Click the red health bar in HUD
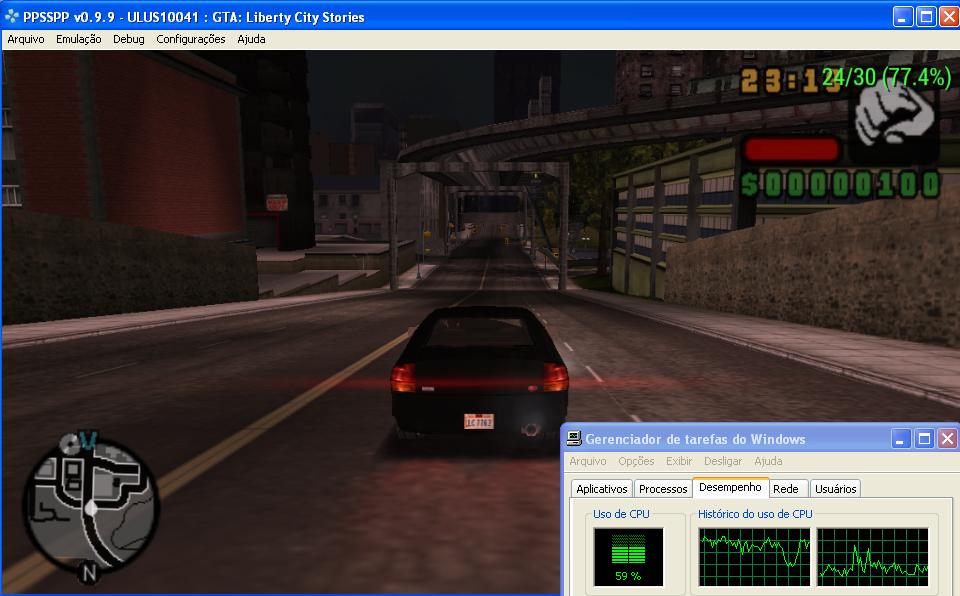960x596 pixels. coord(791,149)
